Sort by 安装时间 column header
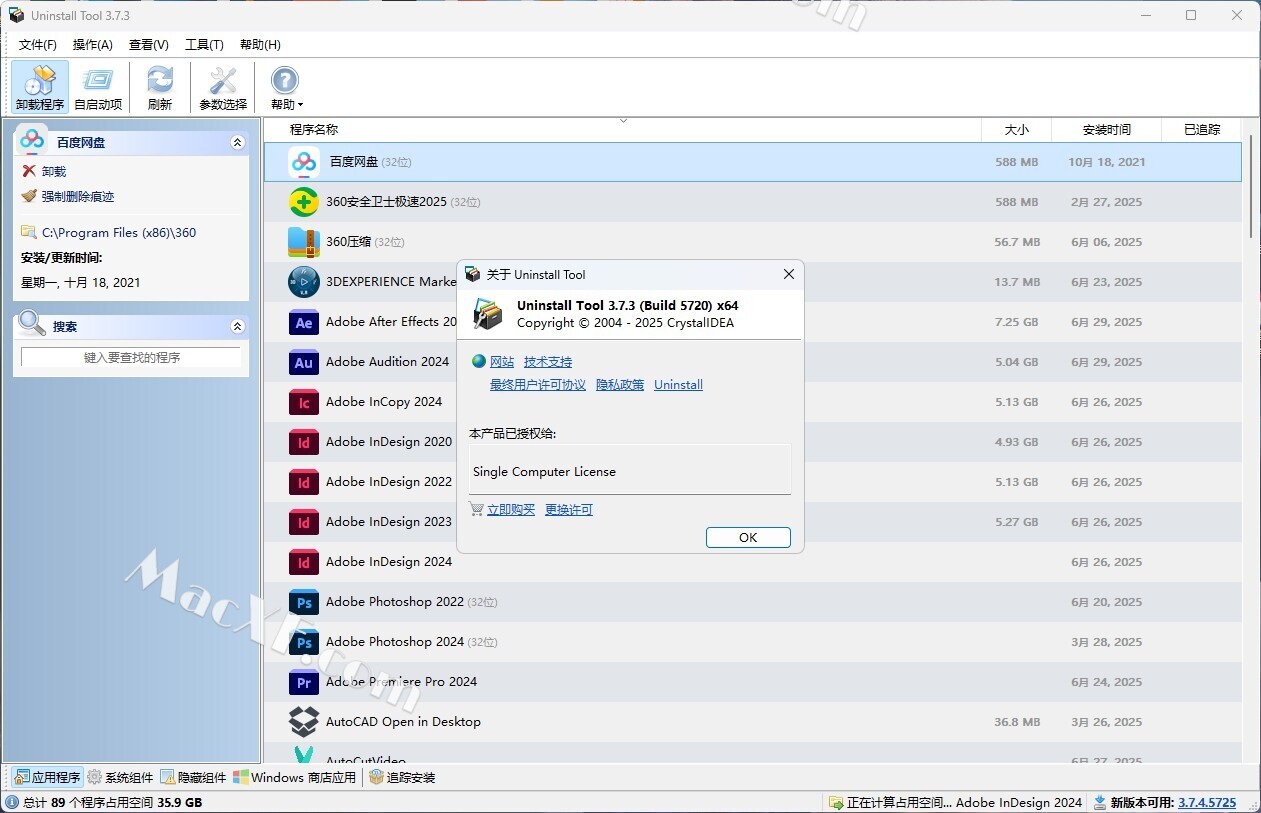This screenshot has height=813, width=1261. 1107,129
